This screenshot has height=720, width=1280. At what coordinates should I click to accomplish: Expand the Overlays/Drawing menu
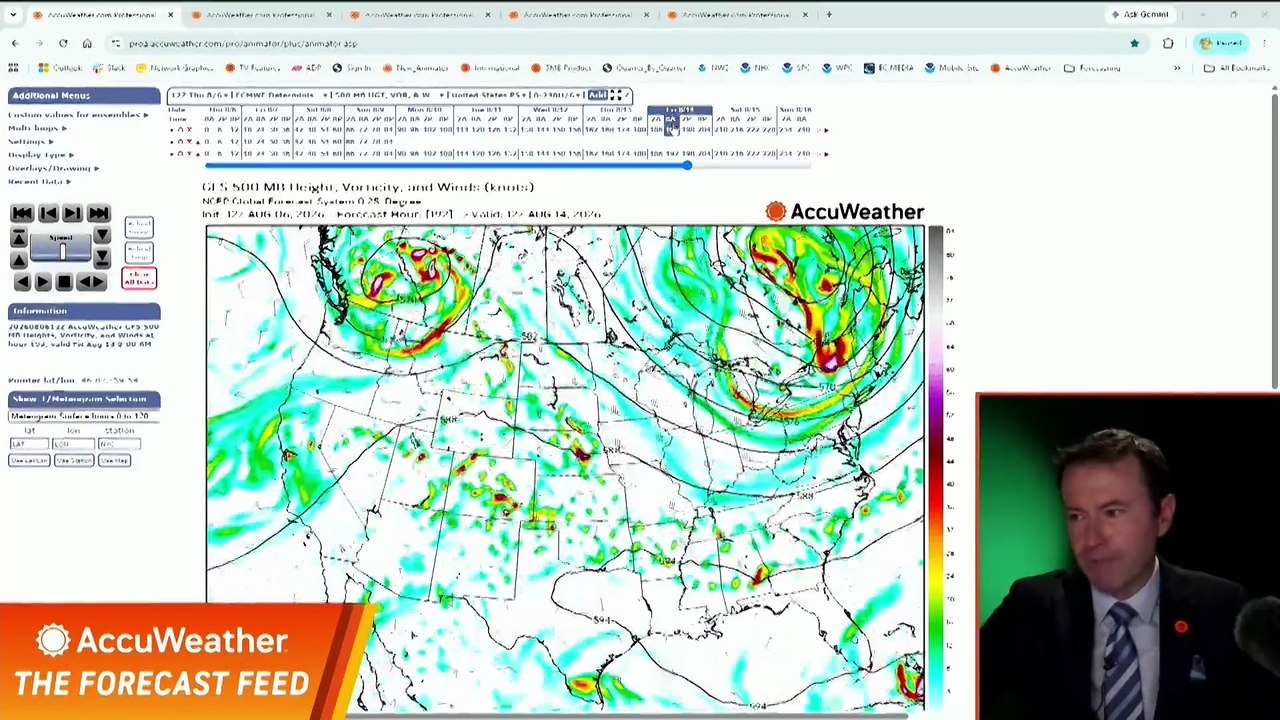[54, 168]
